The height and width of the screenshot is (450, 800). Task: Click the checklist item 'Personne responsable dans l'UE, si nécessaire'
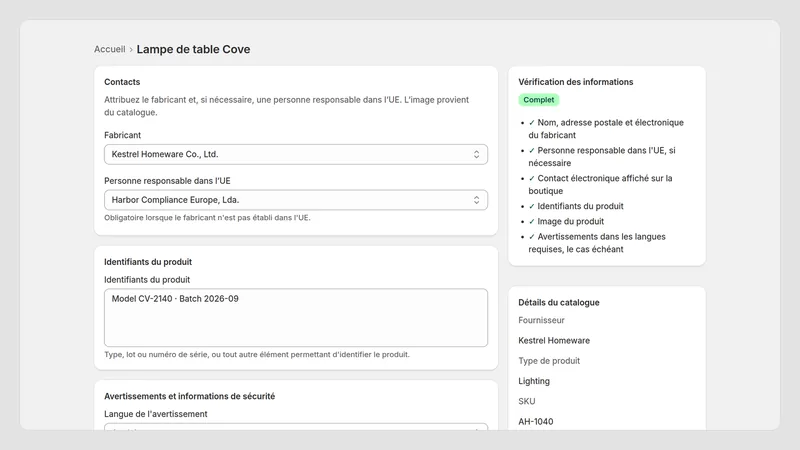point(602,157)
